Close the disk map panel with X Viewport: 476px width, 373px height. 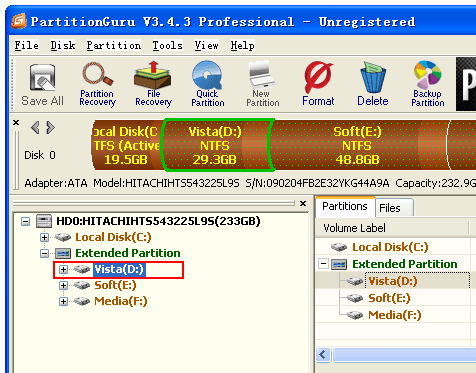(16, 123)
